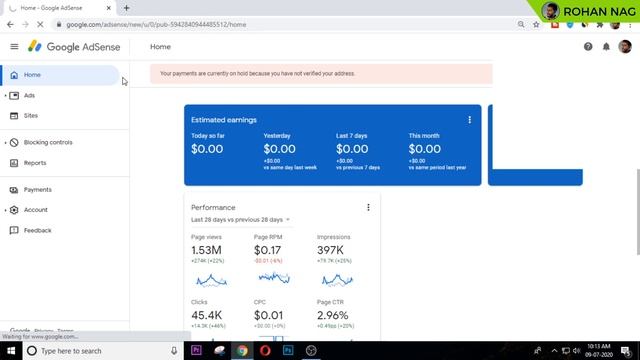Open Photoshop from the taskbar
The width and height of the screenshot is (640, 360).
[x=288, y=350]
